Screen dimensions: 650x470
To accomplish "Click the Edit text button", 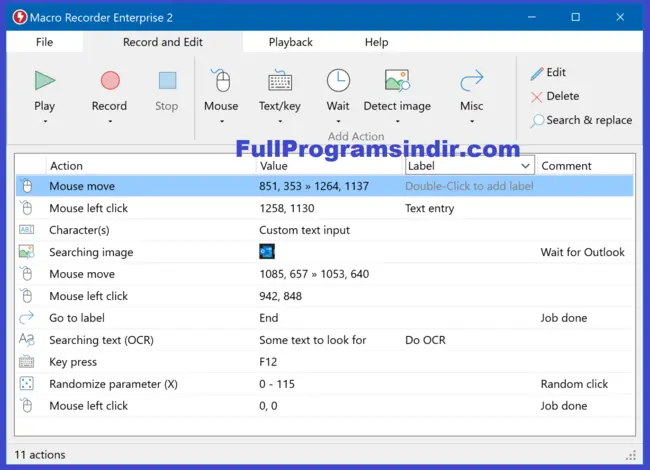I will click(556, 73).
